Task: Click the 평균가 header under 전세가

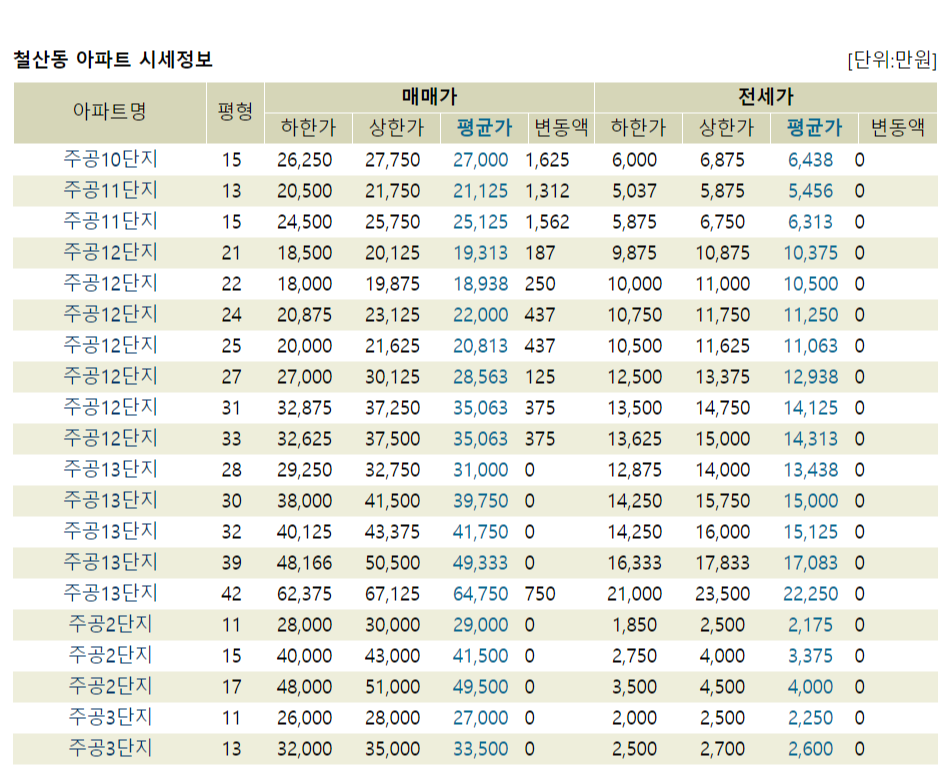Action: click(x=814, y=128)
